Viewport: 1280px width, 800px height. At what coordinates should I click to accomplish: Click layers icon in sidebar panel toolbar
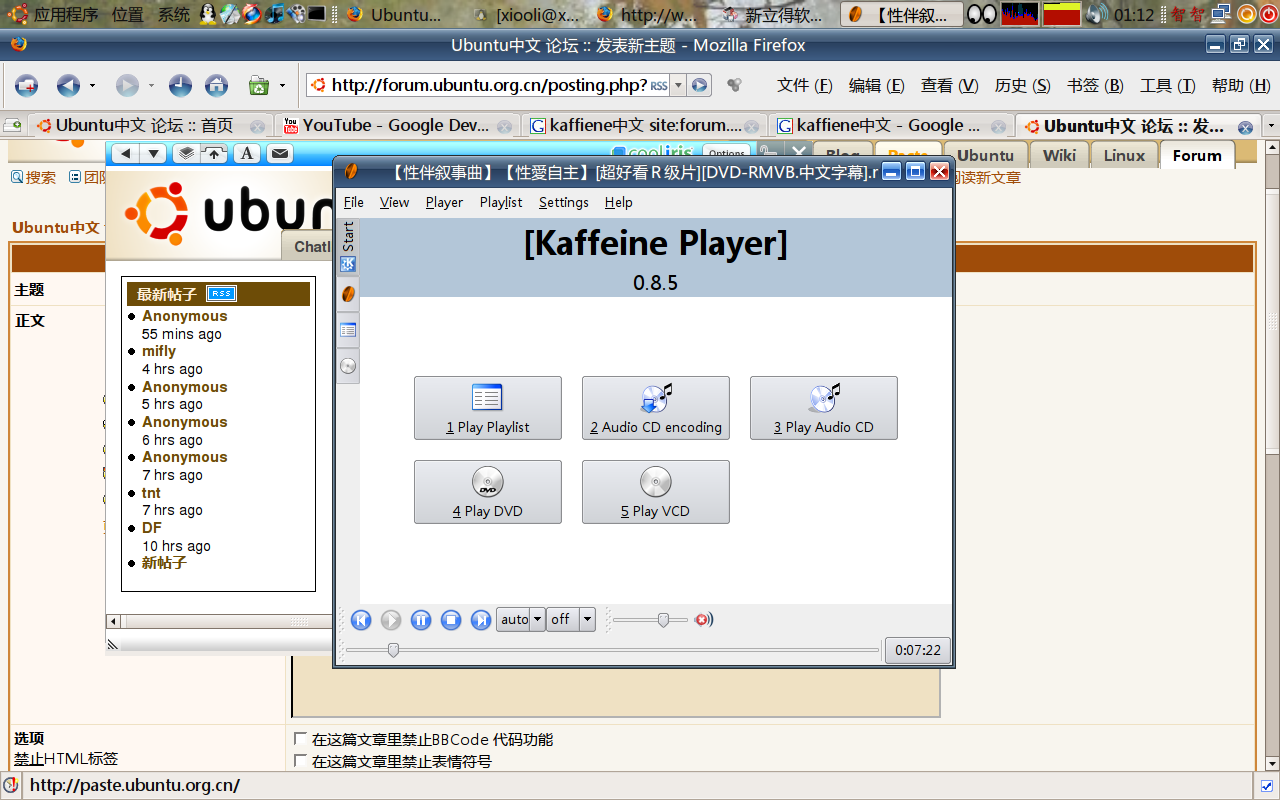pyautogui.click(x=186, y=153)
